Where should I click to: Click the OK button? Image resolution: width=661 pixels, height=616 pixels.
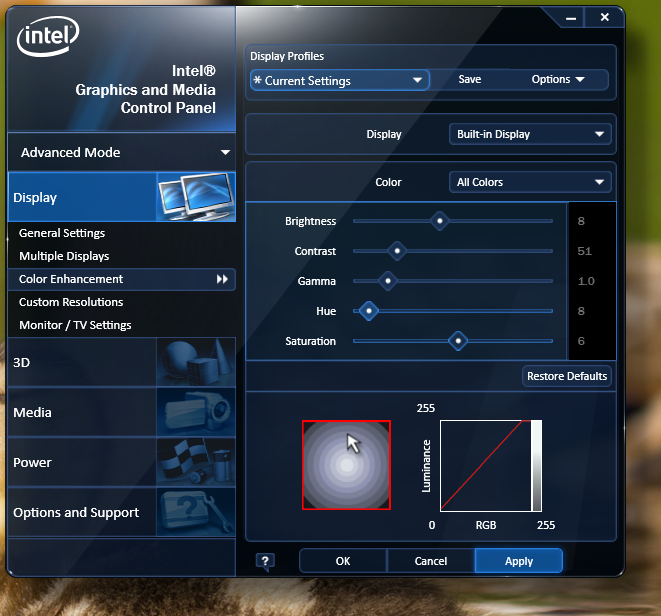click(x=343, y=561)
